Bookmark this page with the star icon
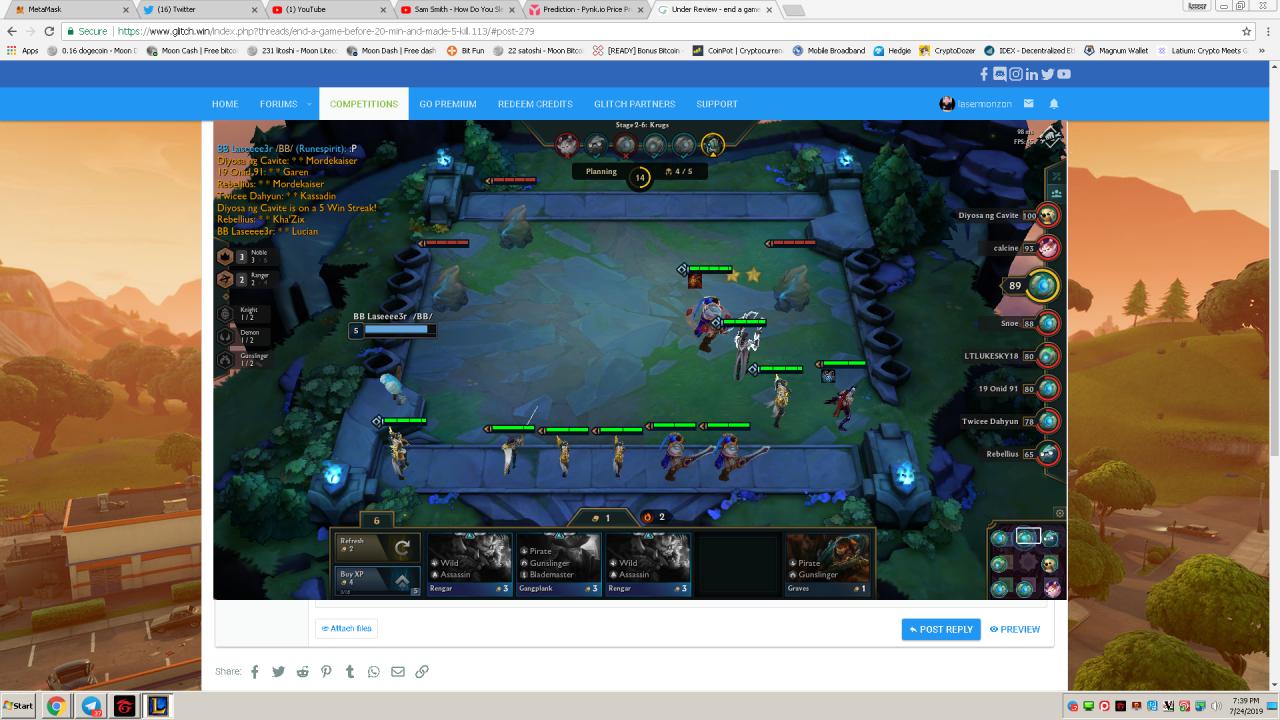Screen dimensions: 1280x720 1246,31
